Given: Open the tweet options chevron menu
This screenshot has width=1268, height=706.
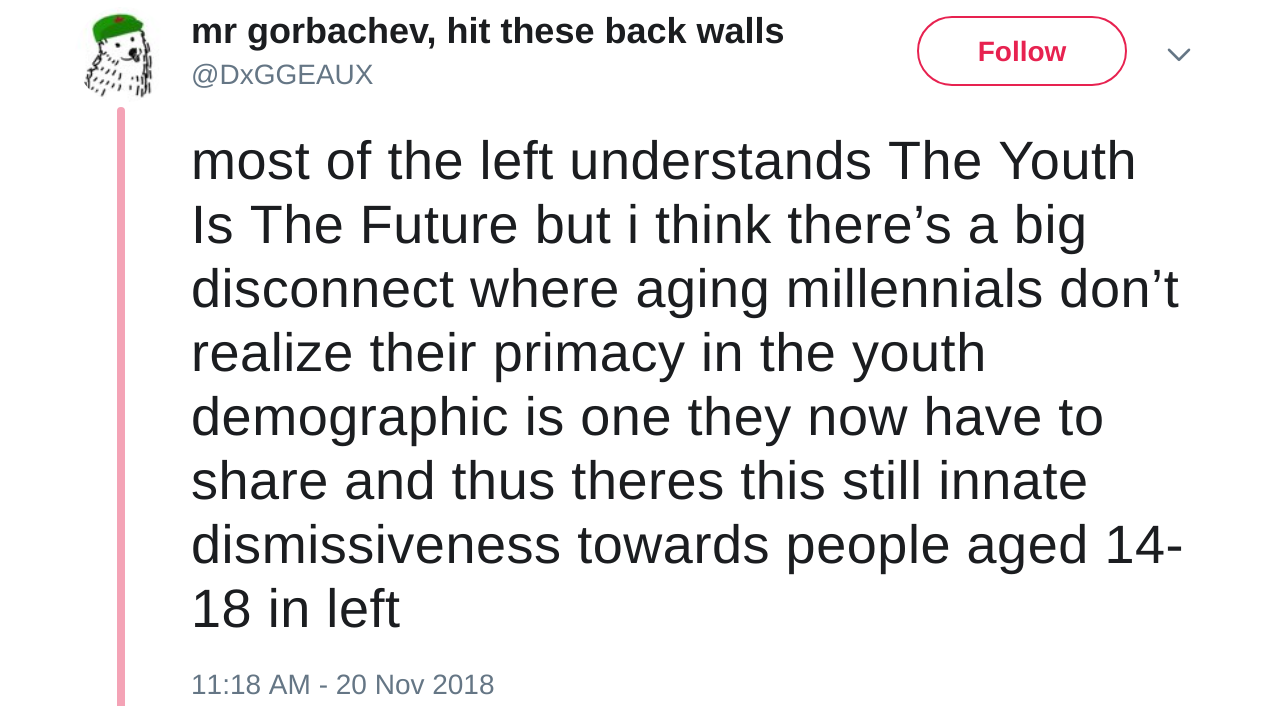Looking at the screenshot, I should click(1178, 54).
